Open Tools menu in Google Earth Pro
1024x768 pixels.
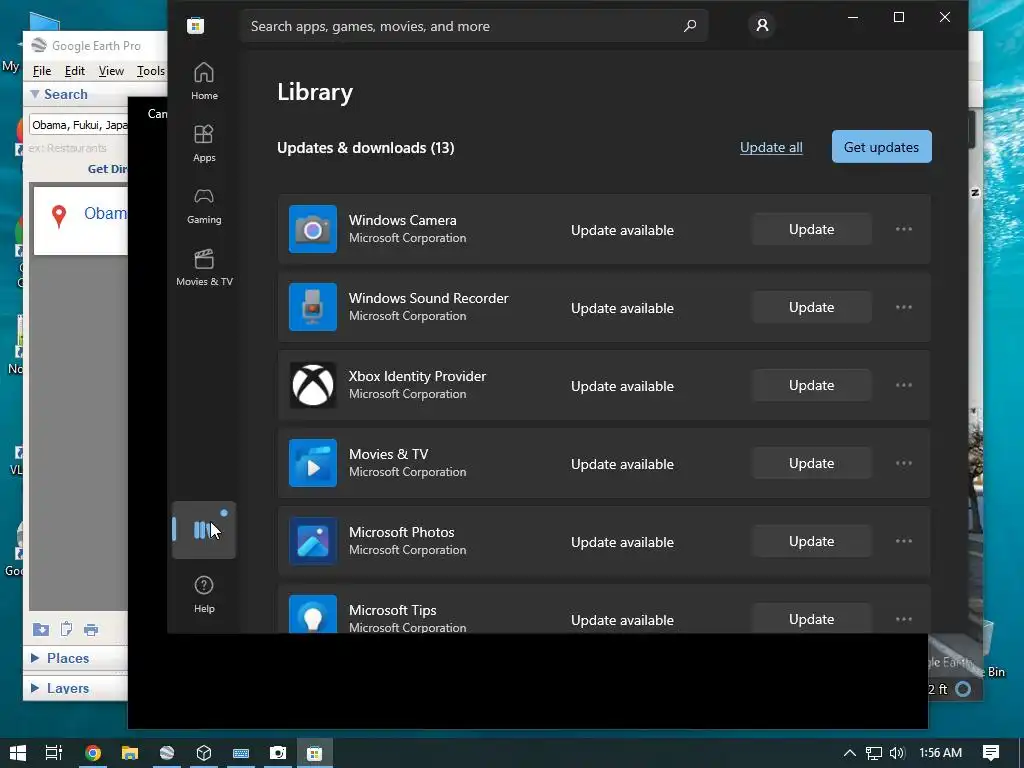pyautogui.click(x=151, y=71)
